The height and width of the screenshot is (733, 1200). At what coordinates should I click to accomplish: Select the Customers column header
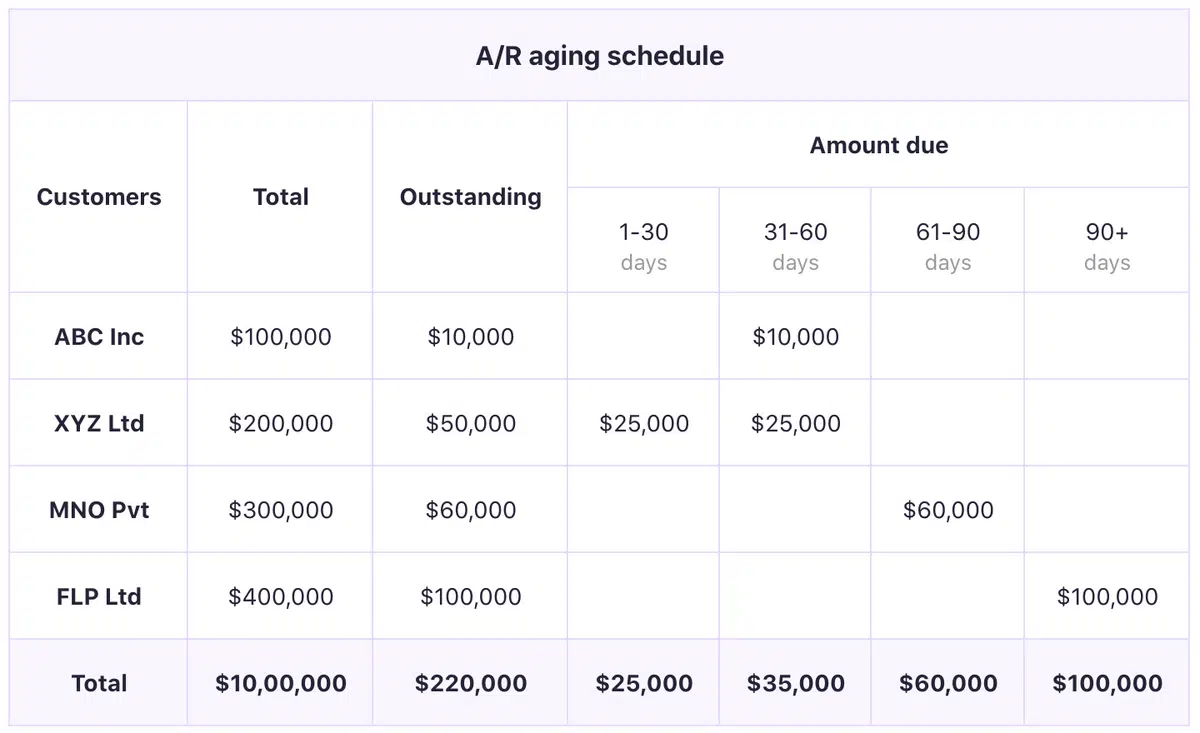pyautogui.click(x=99, y=197)
